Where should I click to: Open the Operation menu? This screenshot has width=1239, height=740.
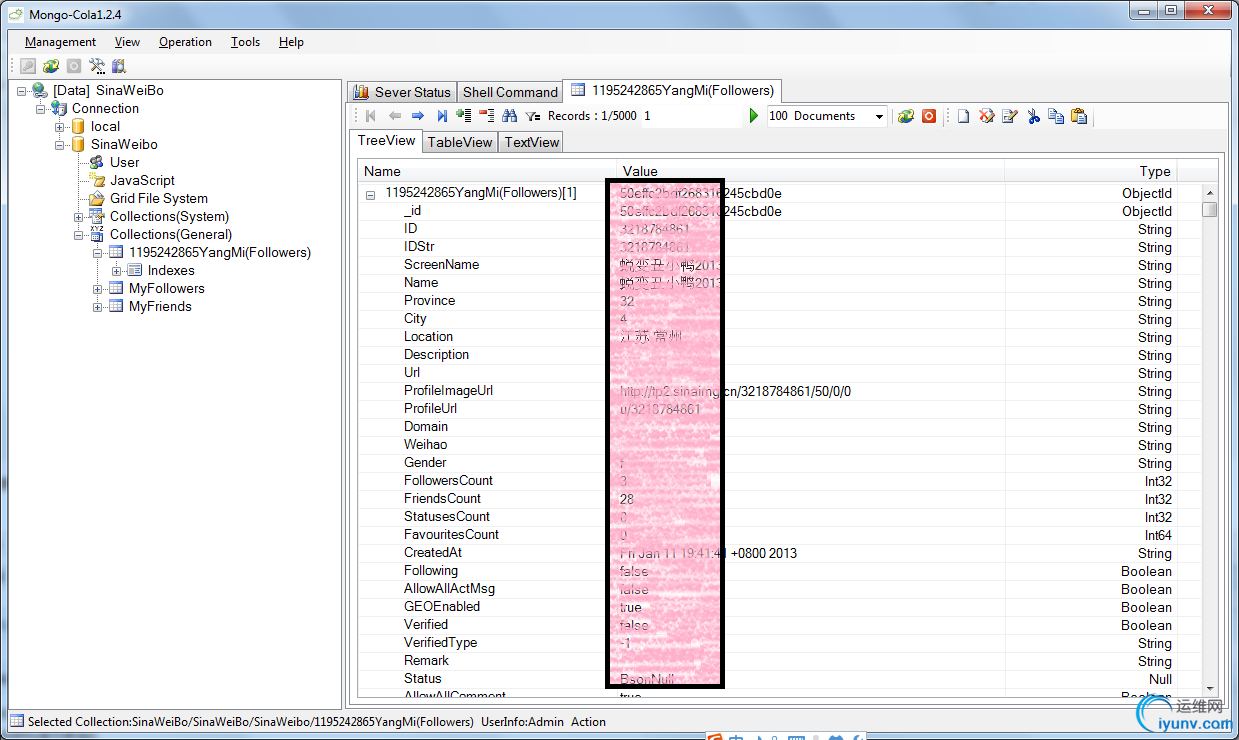(185, 42)
